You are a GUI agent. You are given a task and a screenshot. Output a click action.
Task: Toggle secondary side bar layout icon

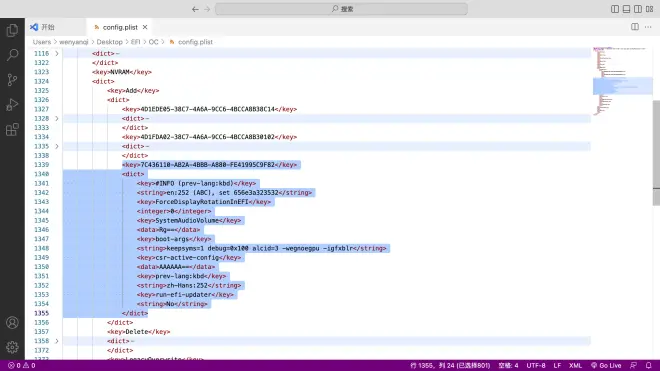point(638,9)
